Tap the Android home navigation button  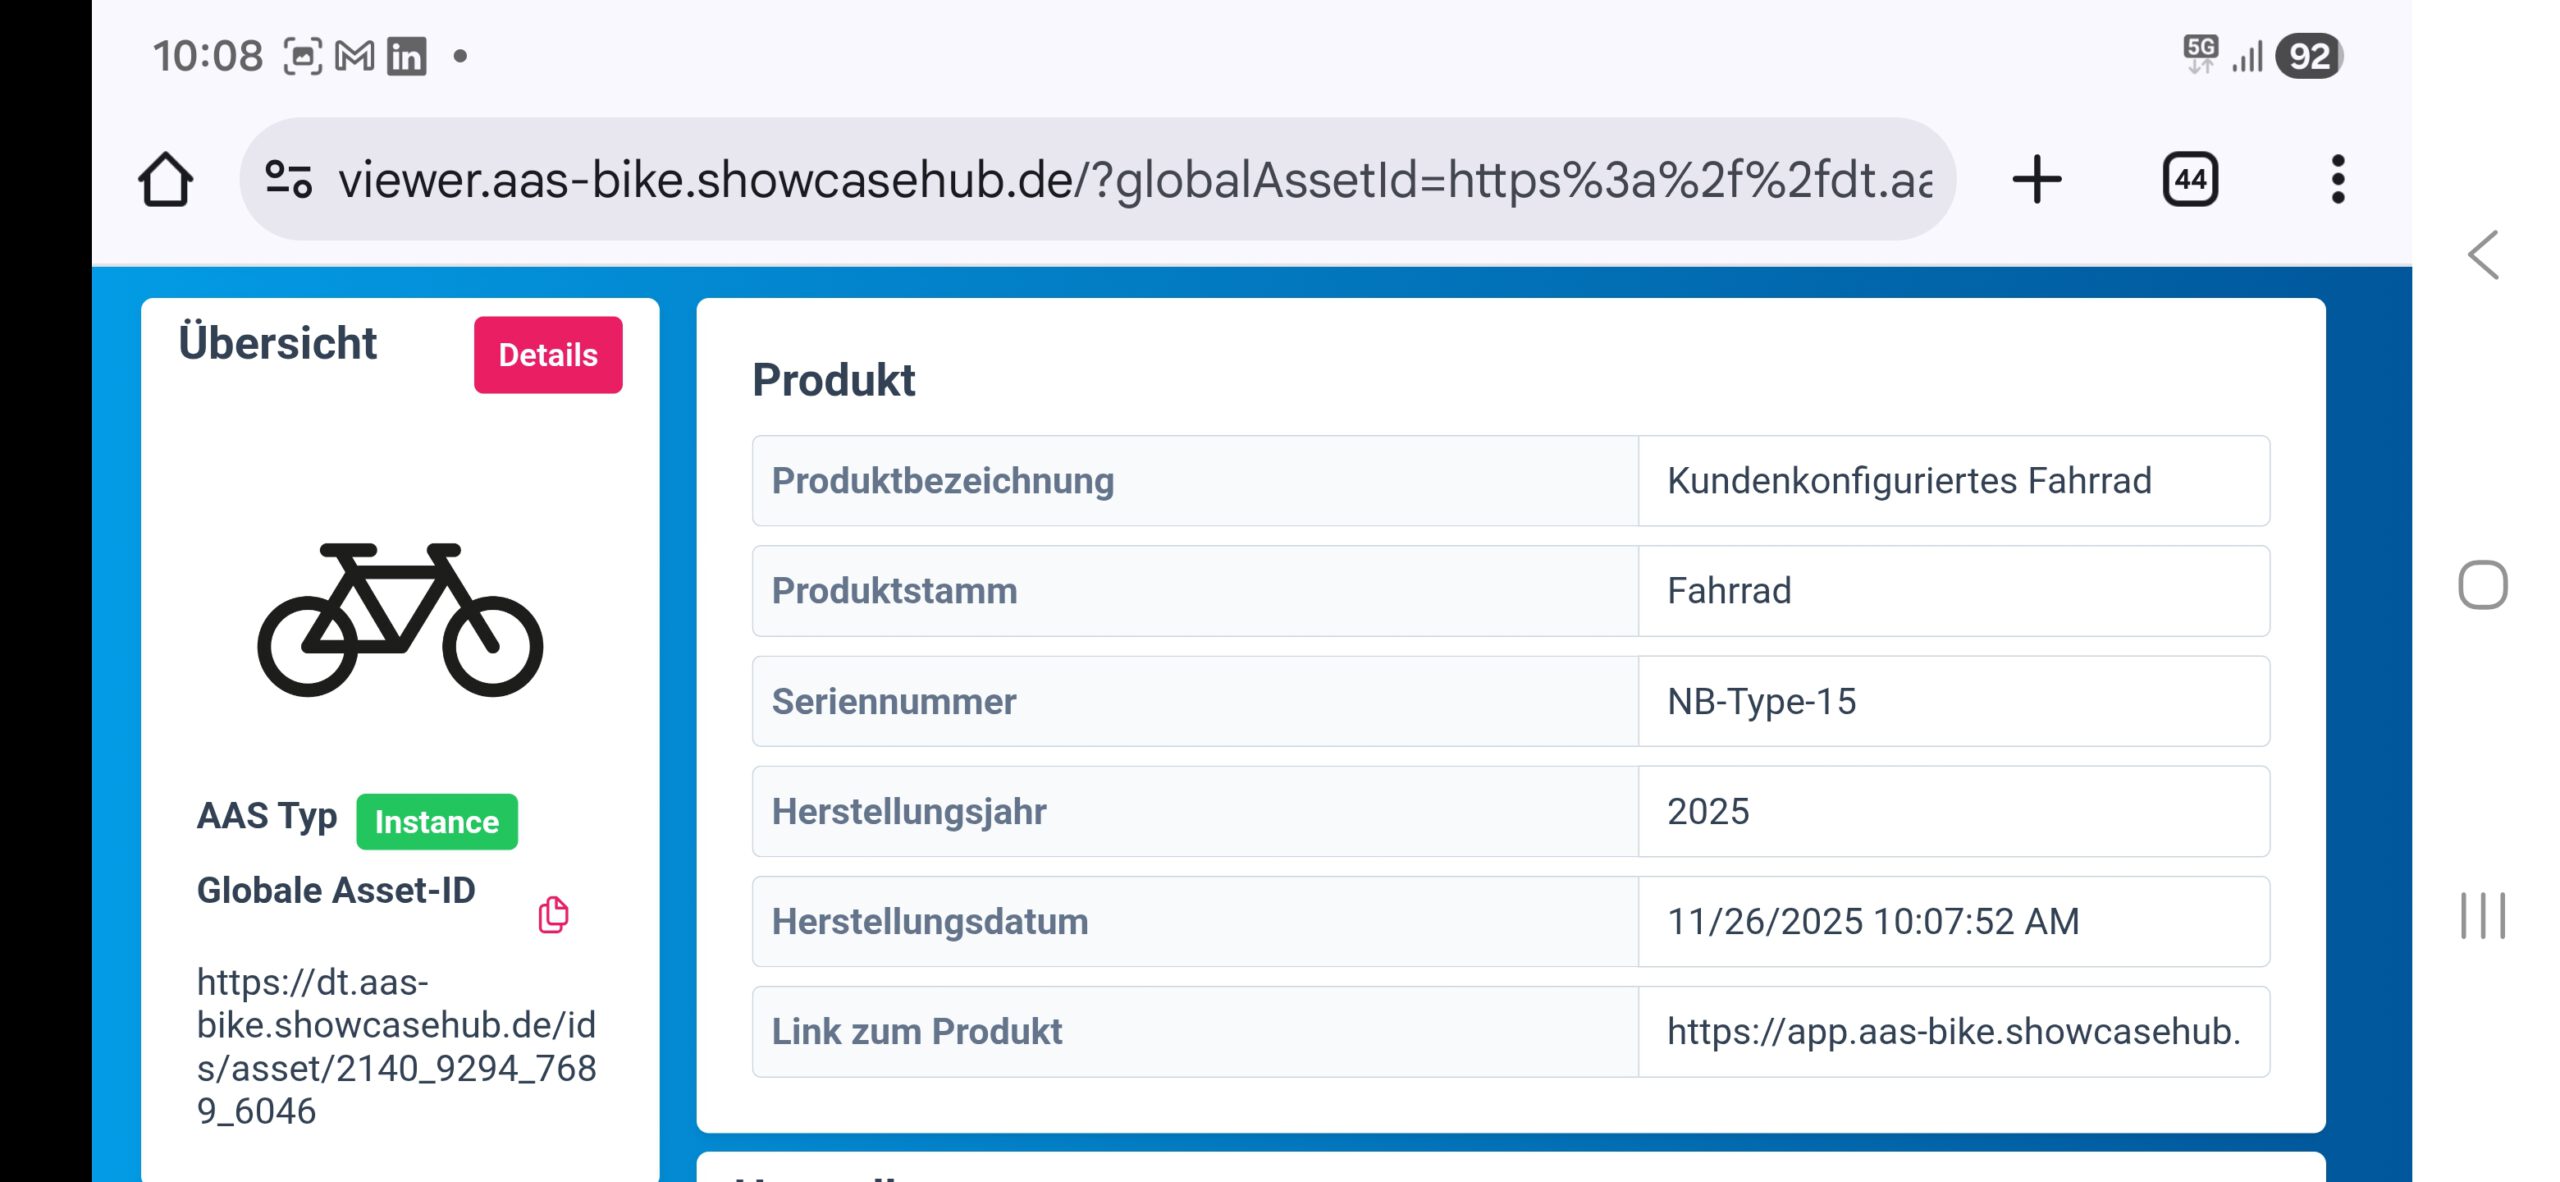coord(2483,585)
